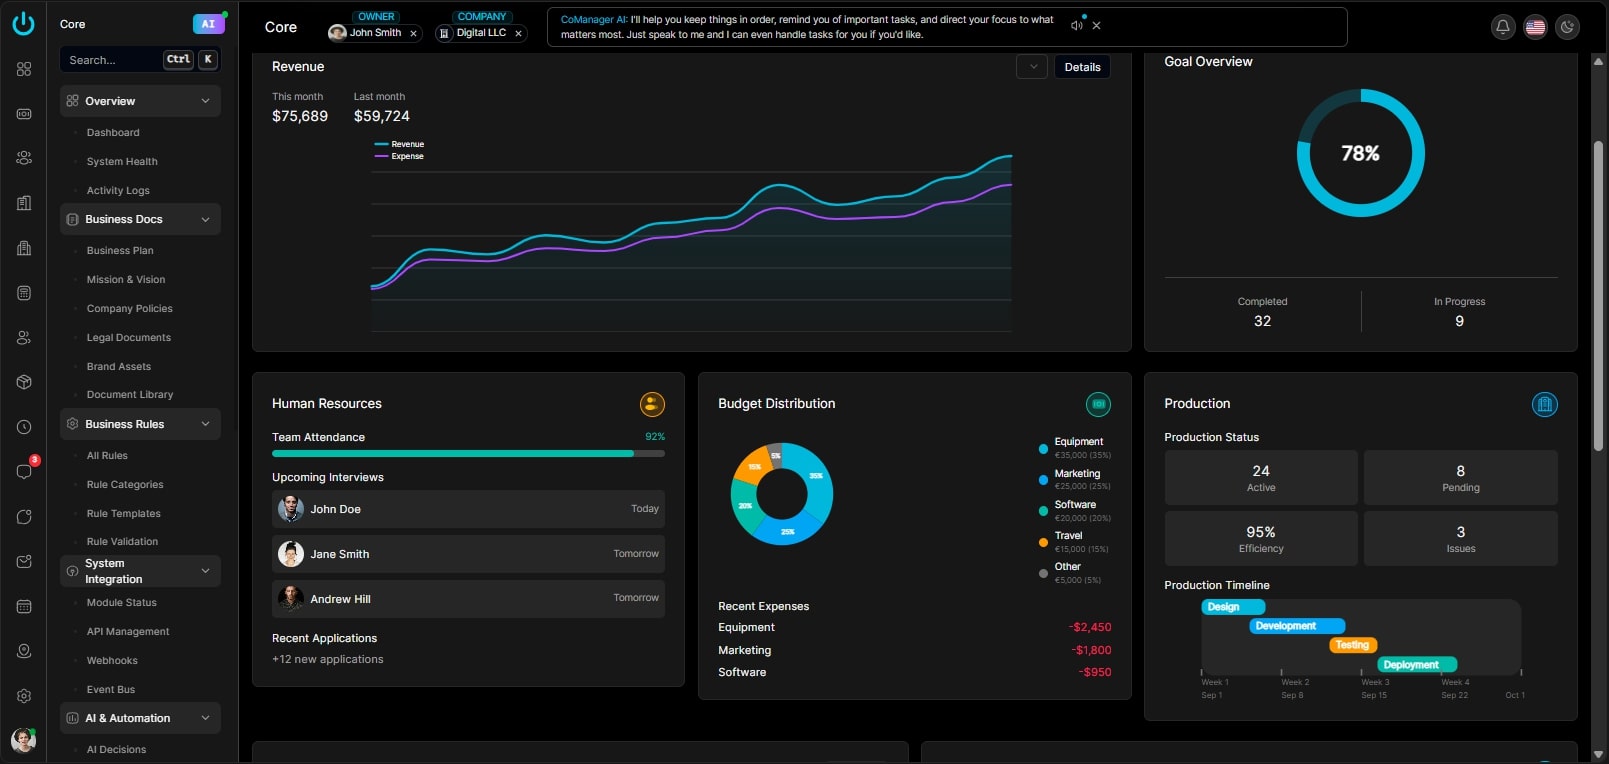Collapse the Business Rules section
The width and height of the screenshot is (1609, 764).
205,424
